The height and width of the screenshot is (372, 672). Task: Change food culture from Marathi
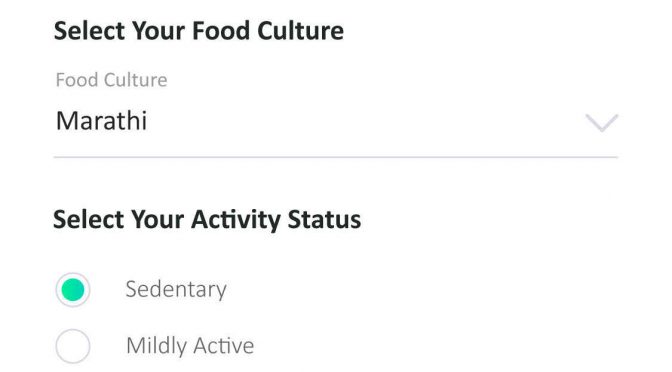[336, 121]
